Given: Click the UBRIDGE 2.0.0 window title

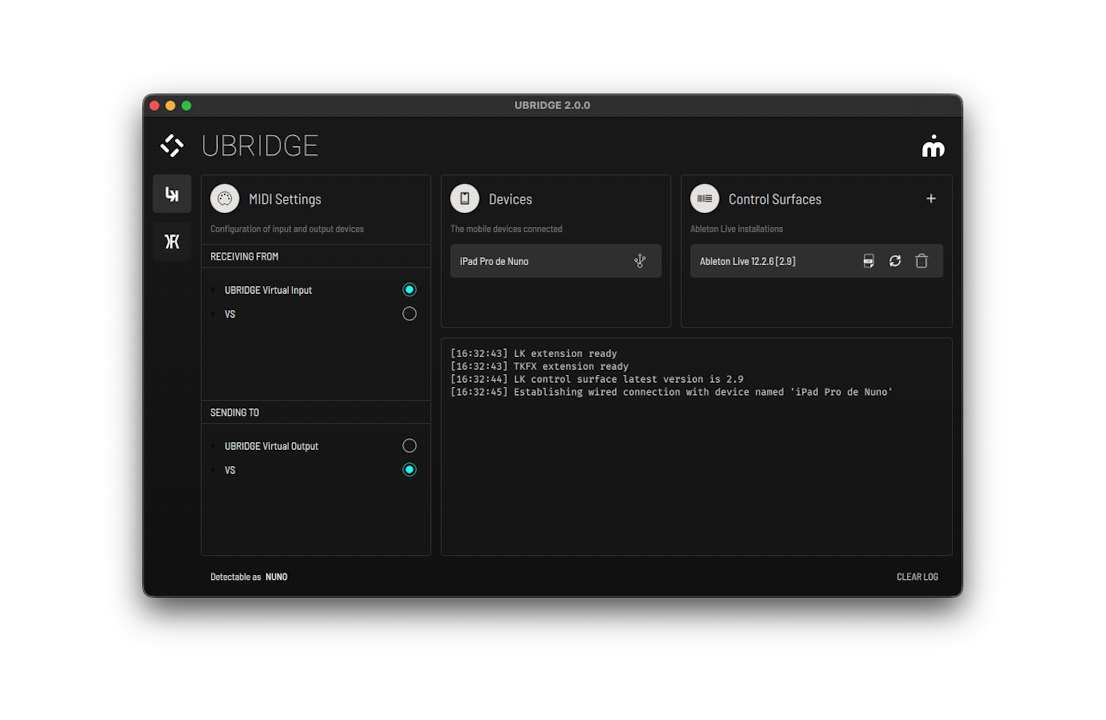Looking at the screenshot, I should click(552, 105).
